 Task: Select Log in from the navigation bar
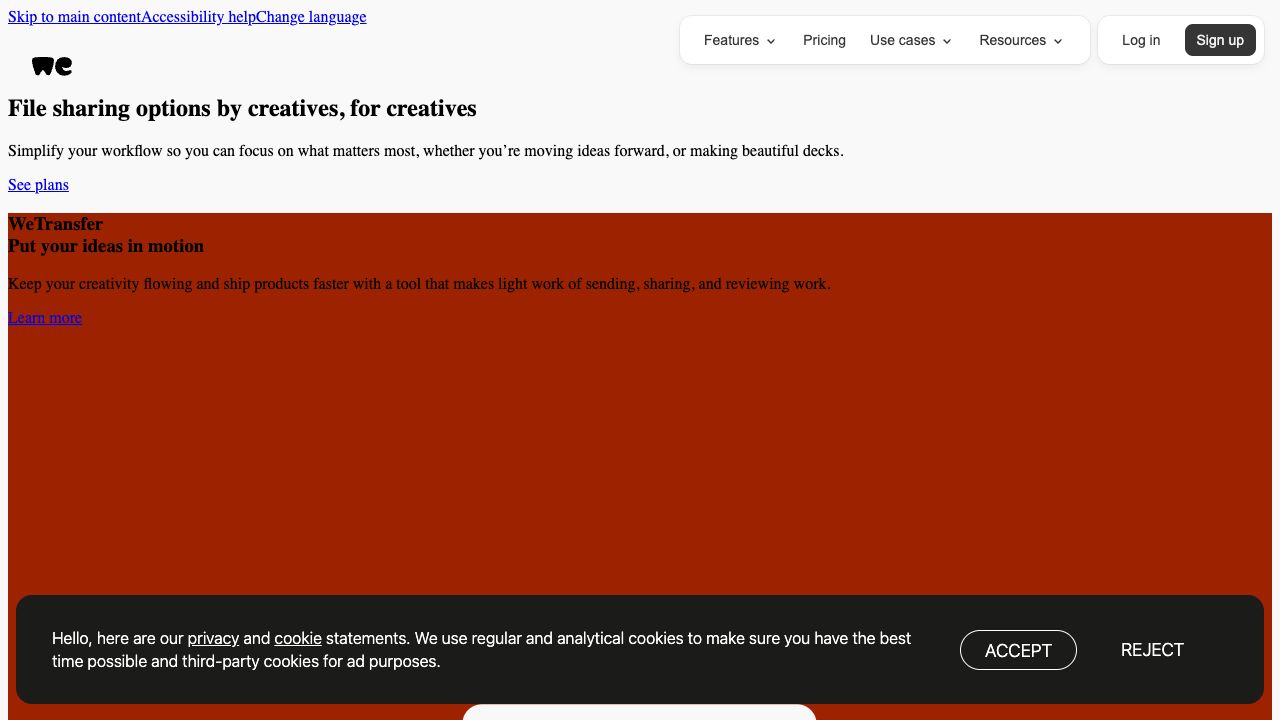(1140, 40)
